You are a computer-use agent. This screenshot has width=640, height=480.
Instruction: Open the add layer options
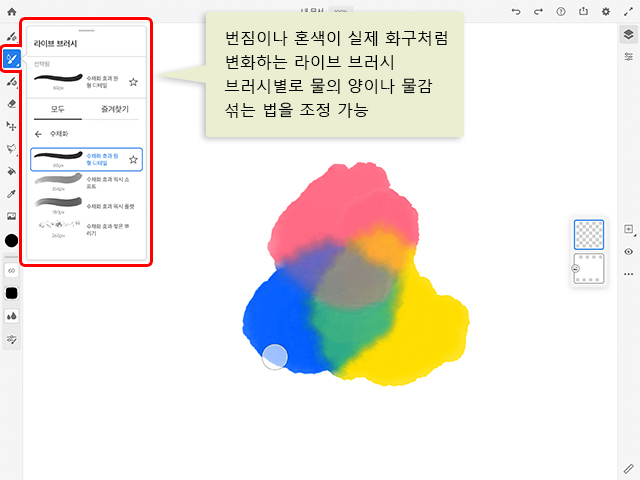(628, 229)
